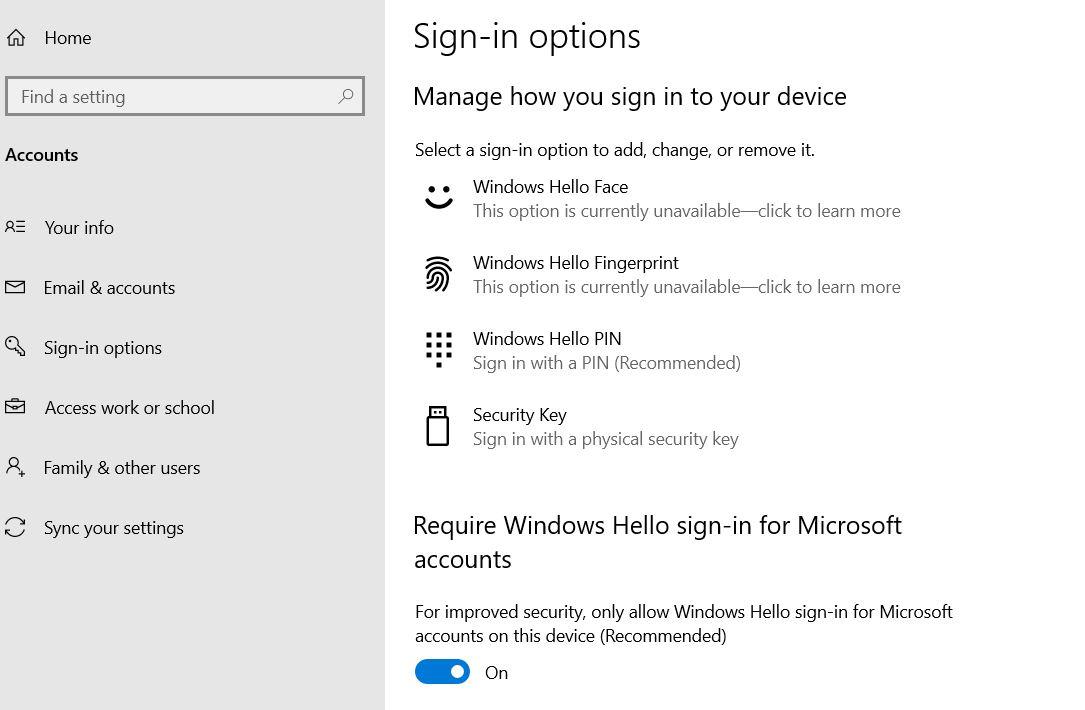Click the Home house icon
Image resolution: width=1085 pixels, height=710 pixels.
tap(16, 38)
